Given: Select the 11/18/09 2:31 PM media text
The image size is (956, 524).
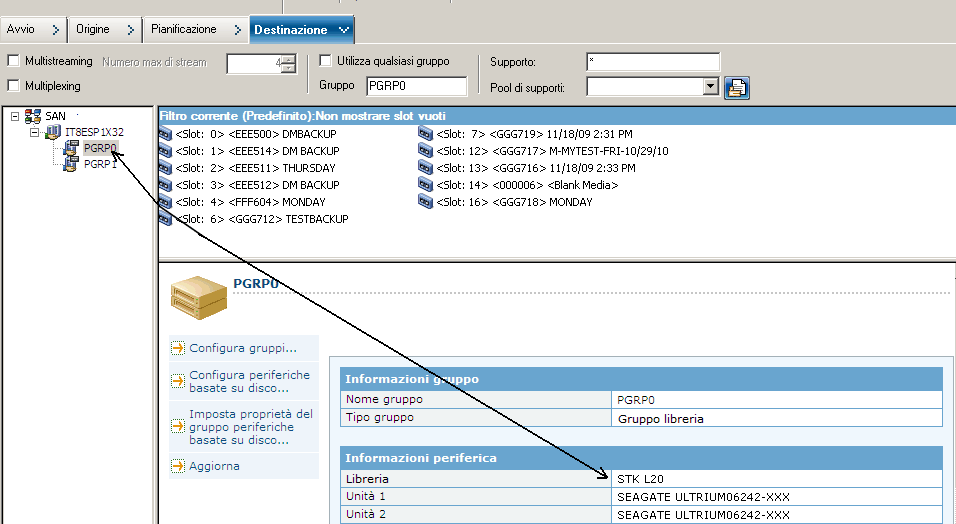Looking at the screenshot, I should tap(589, 134).
